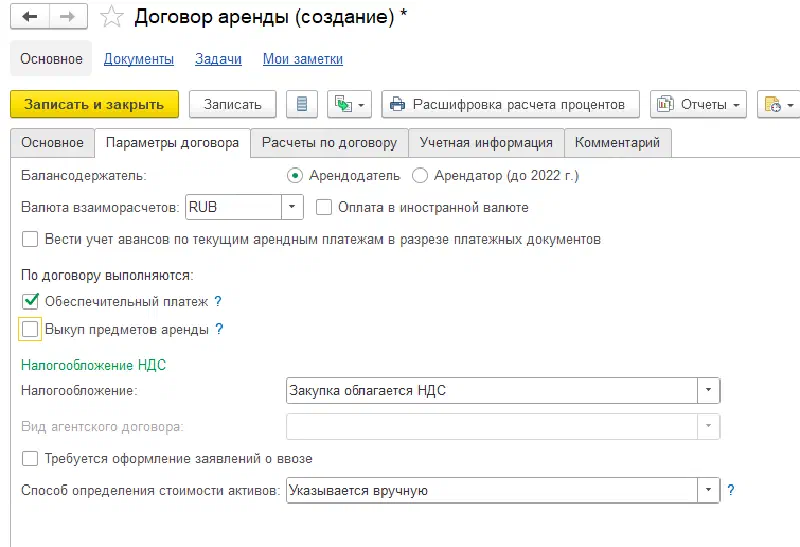This screenshot has height=547, width=800.
Task: Open the rightmost document icon dropdown in toolbar
Action: pos(779,104)
